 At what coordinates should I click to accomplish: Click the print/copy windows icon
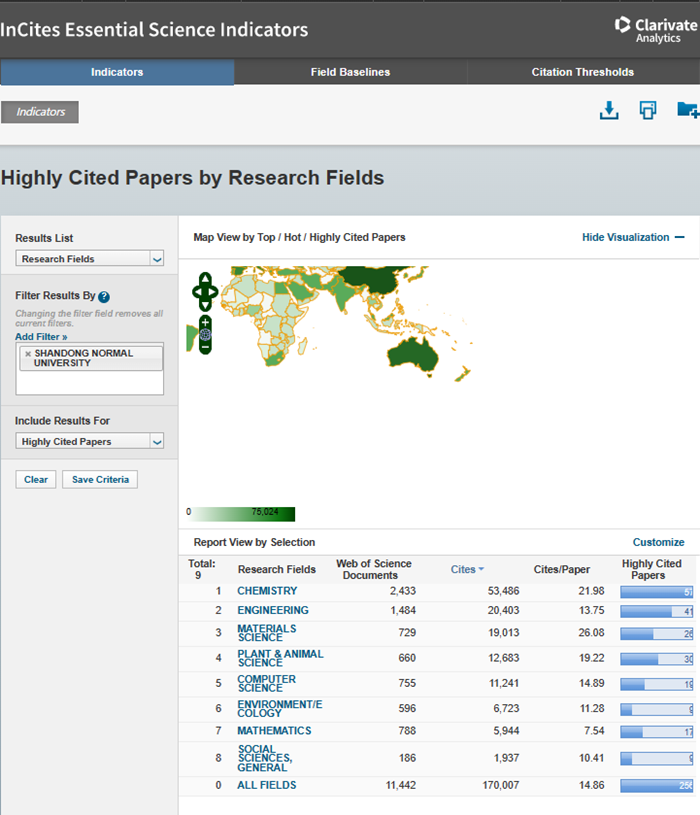coord(648,111)
